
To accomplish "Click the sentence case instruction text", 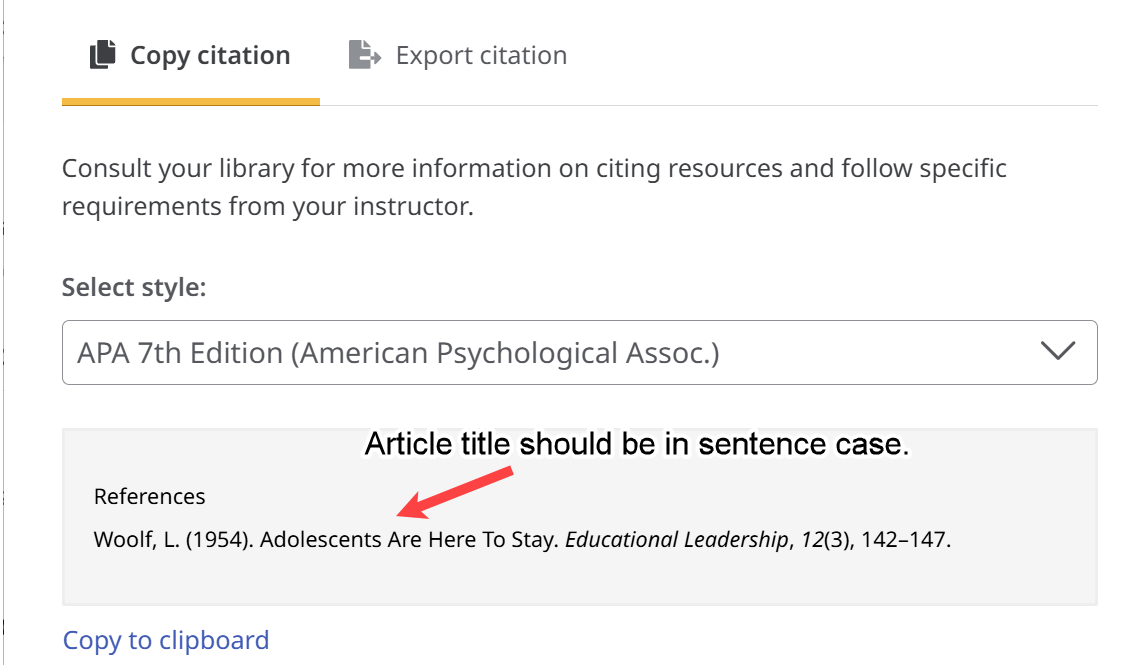I will click(x=637, y=443).
